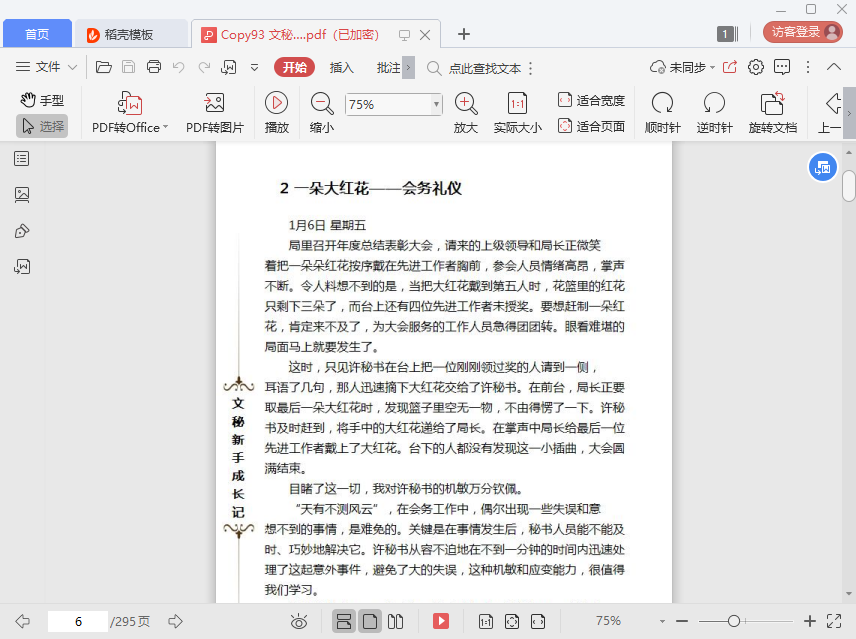
Task: Click the PDF转Office conversion icon
Action: [x=130, y=103]
